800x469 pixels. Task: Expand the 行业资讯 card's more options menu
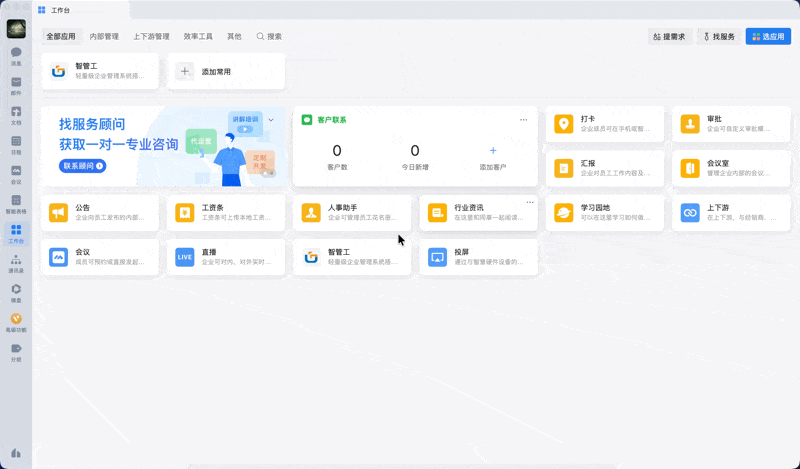530,203
